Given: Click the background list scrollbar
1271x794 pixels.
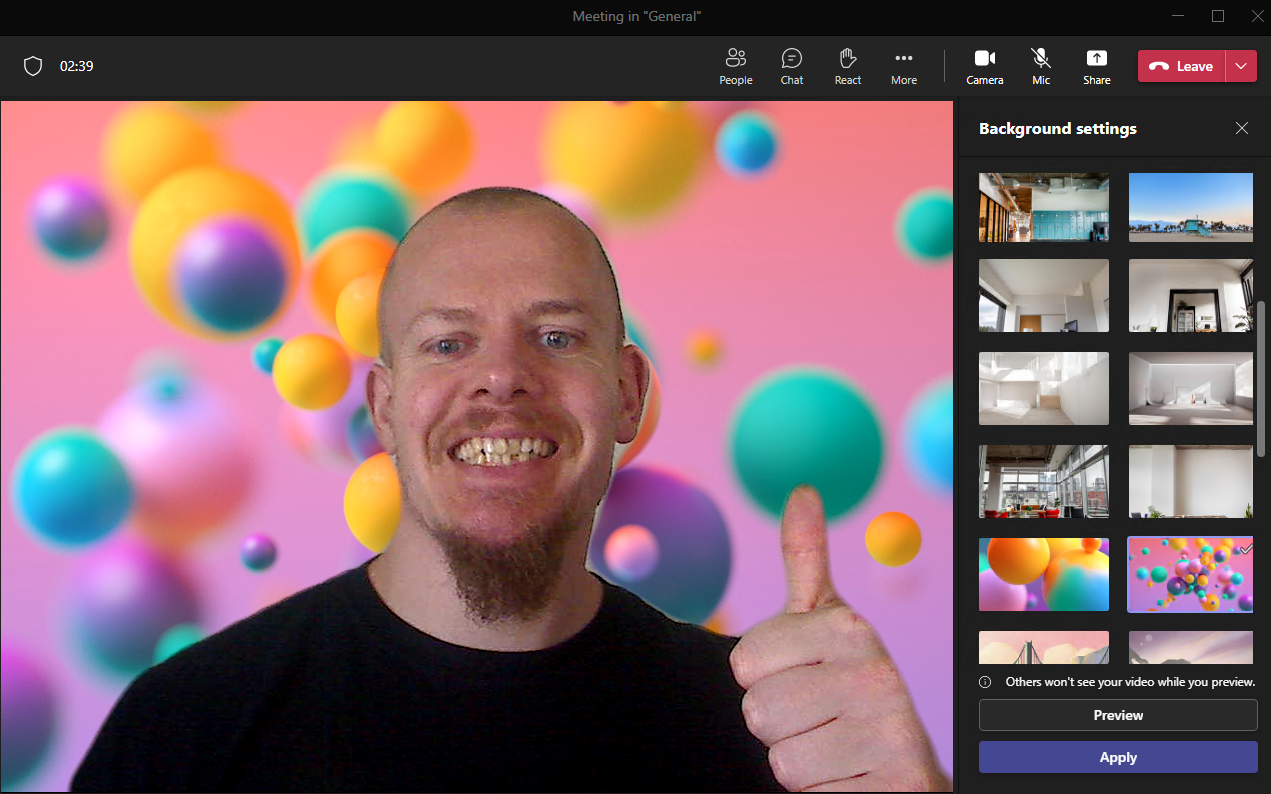Looking at the screenshot, I should coord(1261,380).
